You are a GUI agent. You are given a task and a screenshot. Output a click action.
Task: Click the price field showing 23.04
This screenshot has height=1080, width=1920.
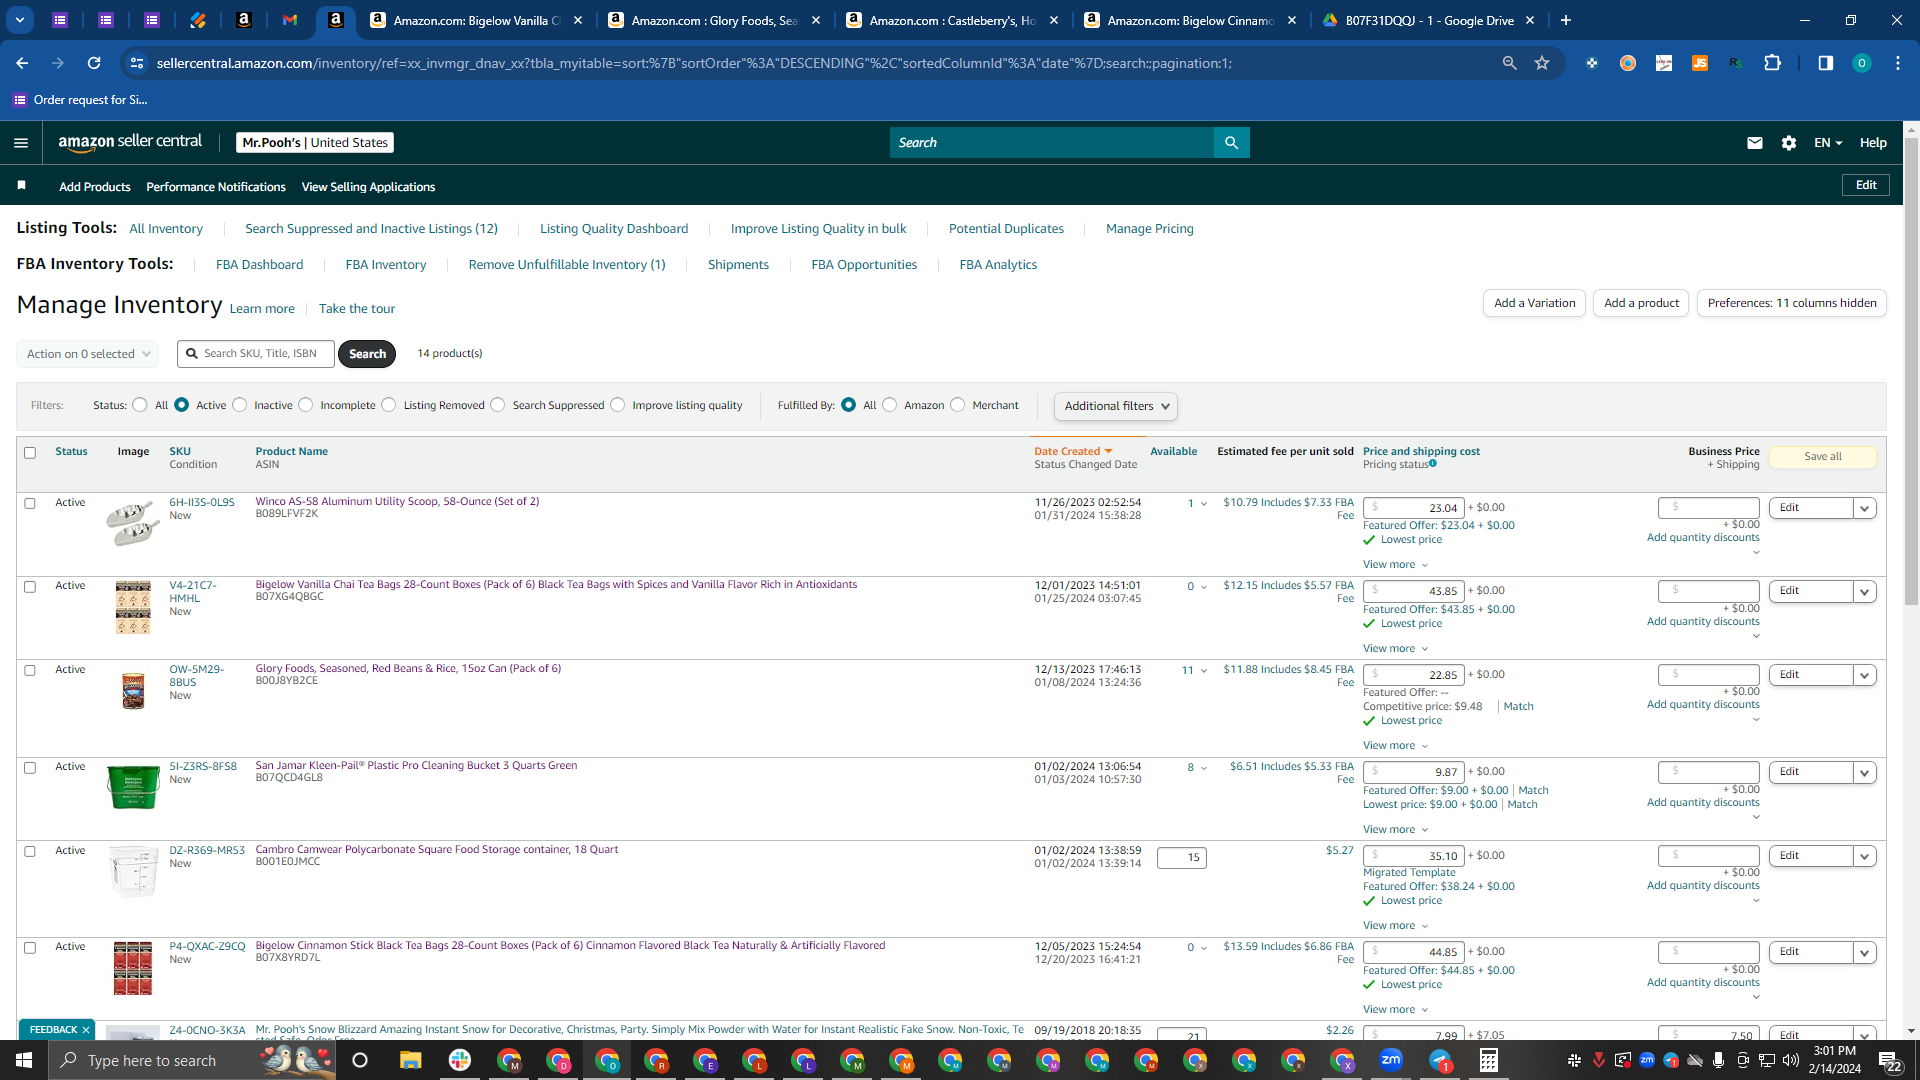(x=1414, y=508)
